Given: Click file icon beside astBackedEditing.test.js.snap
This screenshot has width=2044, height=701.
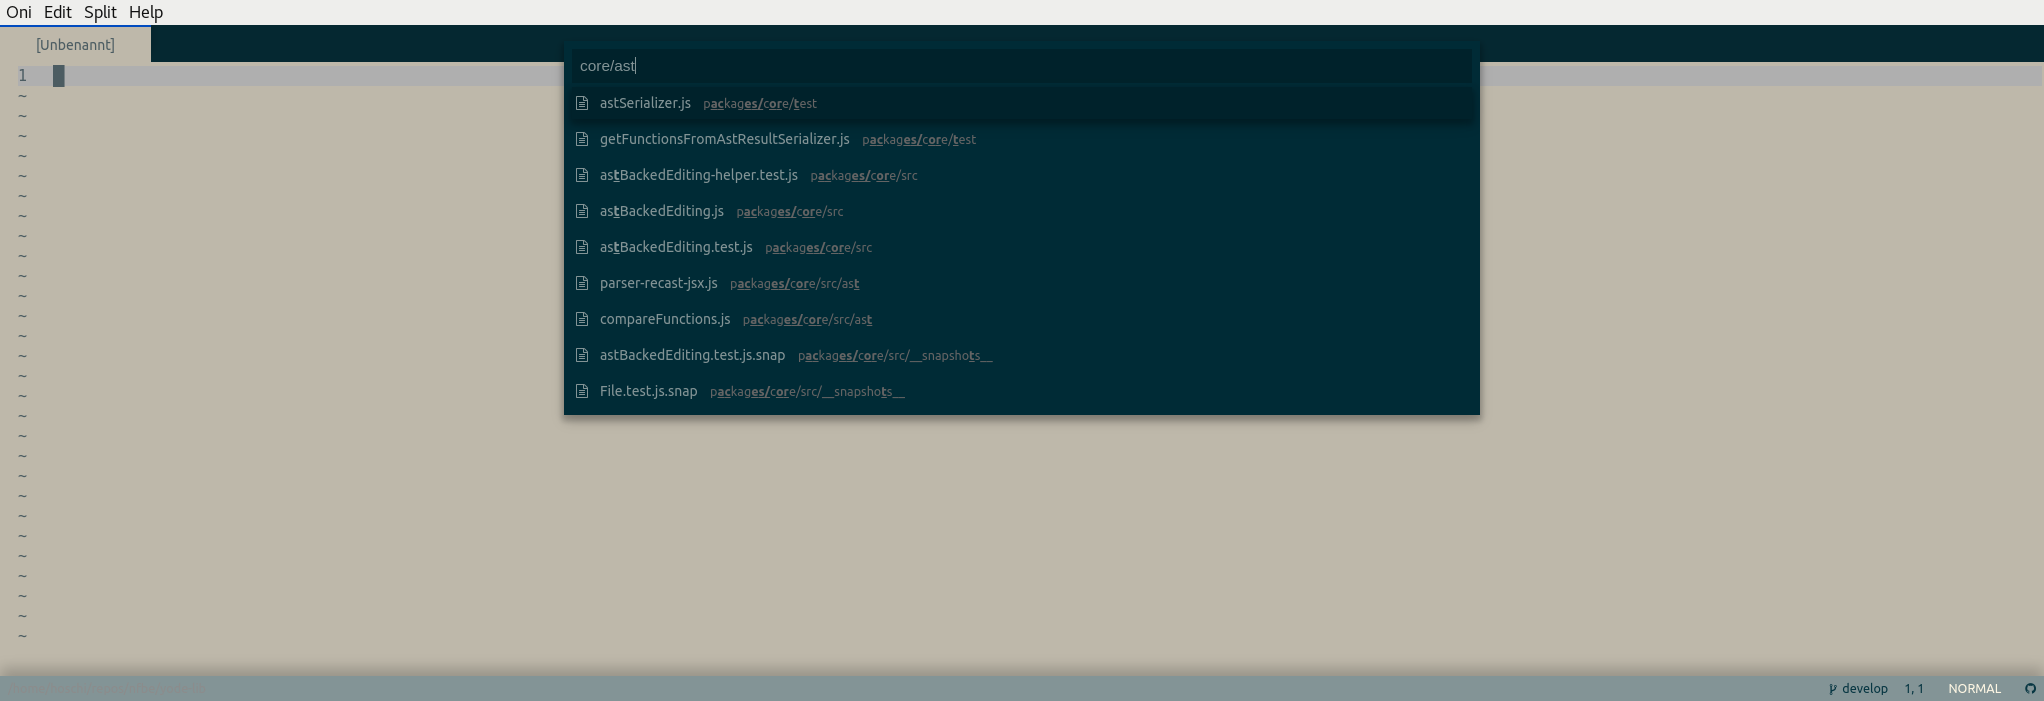Looking at the screenshot, I should (582, 355).
